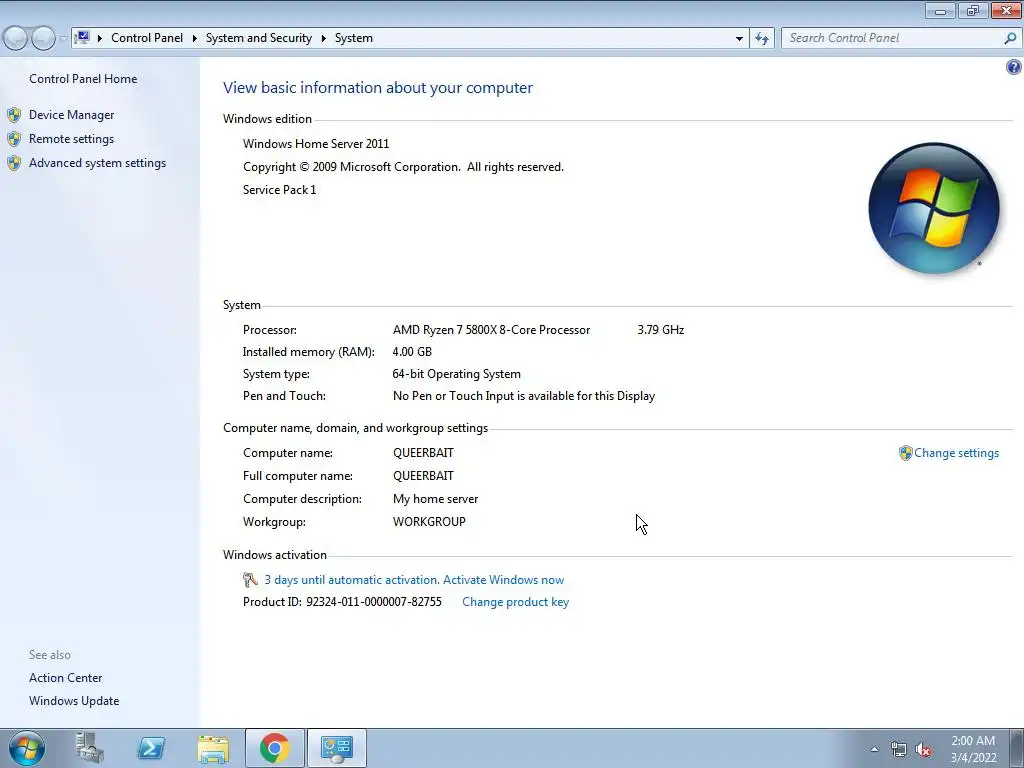
Task: Click the address bar computer icon
Action: click(x=82, y=38)
